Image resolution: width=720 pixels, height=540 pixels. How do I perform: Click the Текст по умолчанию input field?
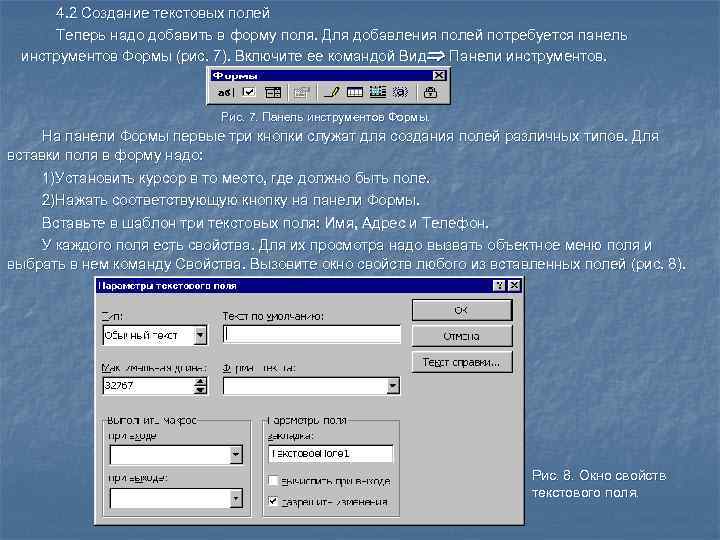pos(312,334)
